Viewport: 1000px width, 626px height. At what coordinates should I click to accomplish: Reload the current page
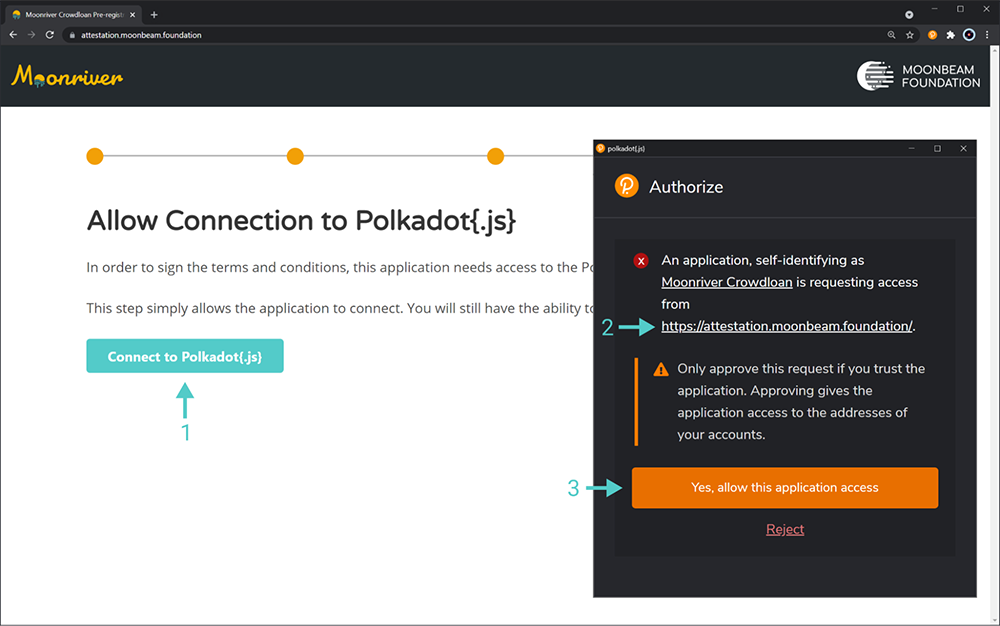(50, 34)
